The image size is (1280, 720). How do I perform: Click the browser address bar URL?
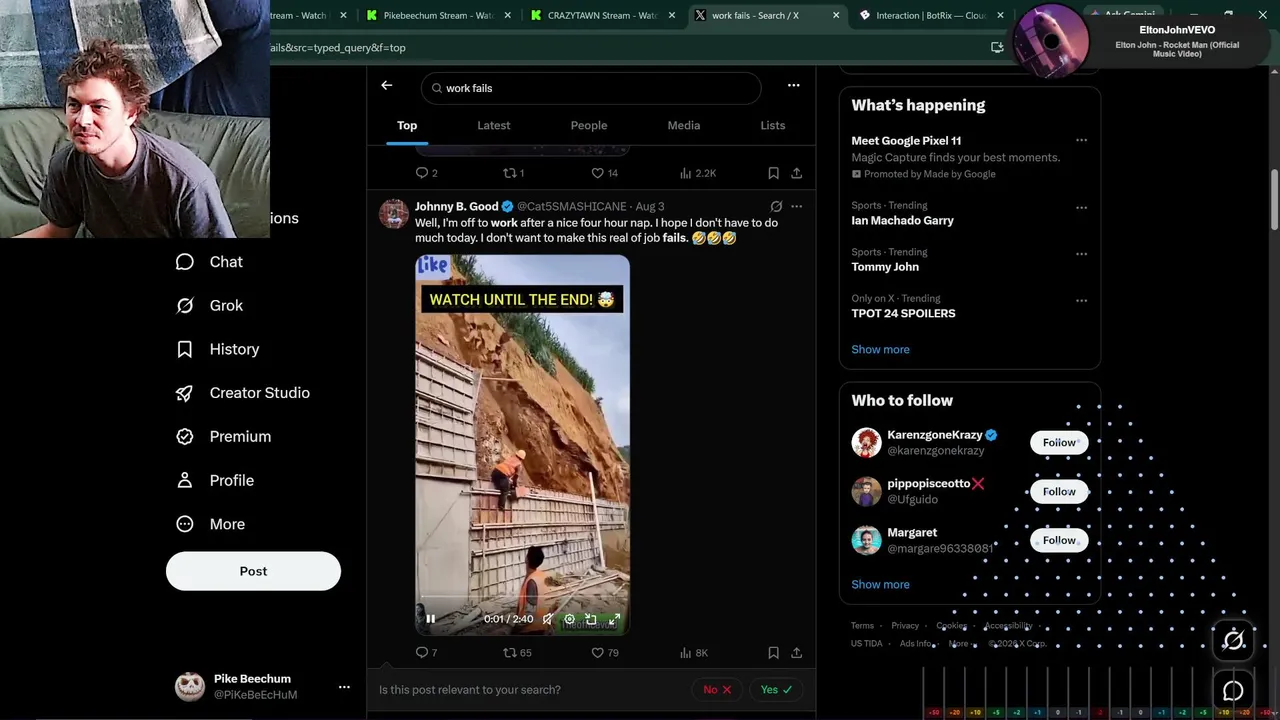(338, 47)
